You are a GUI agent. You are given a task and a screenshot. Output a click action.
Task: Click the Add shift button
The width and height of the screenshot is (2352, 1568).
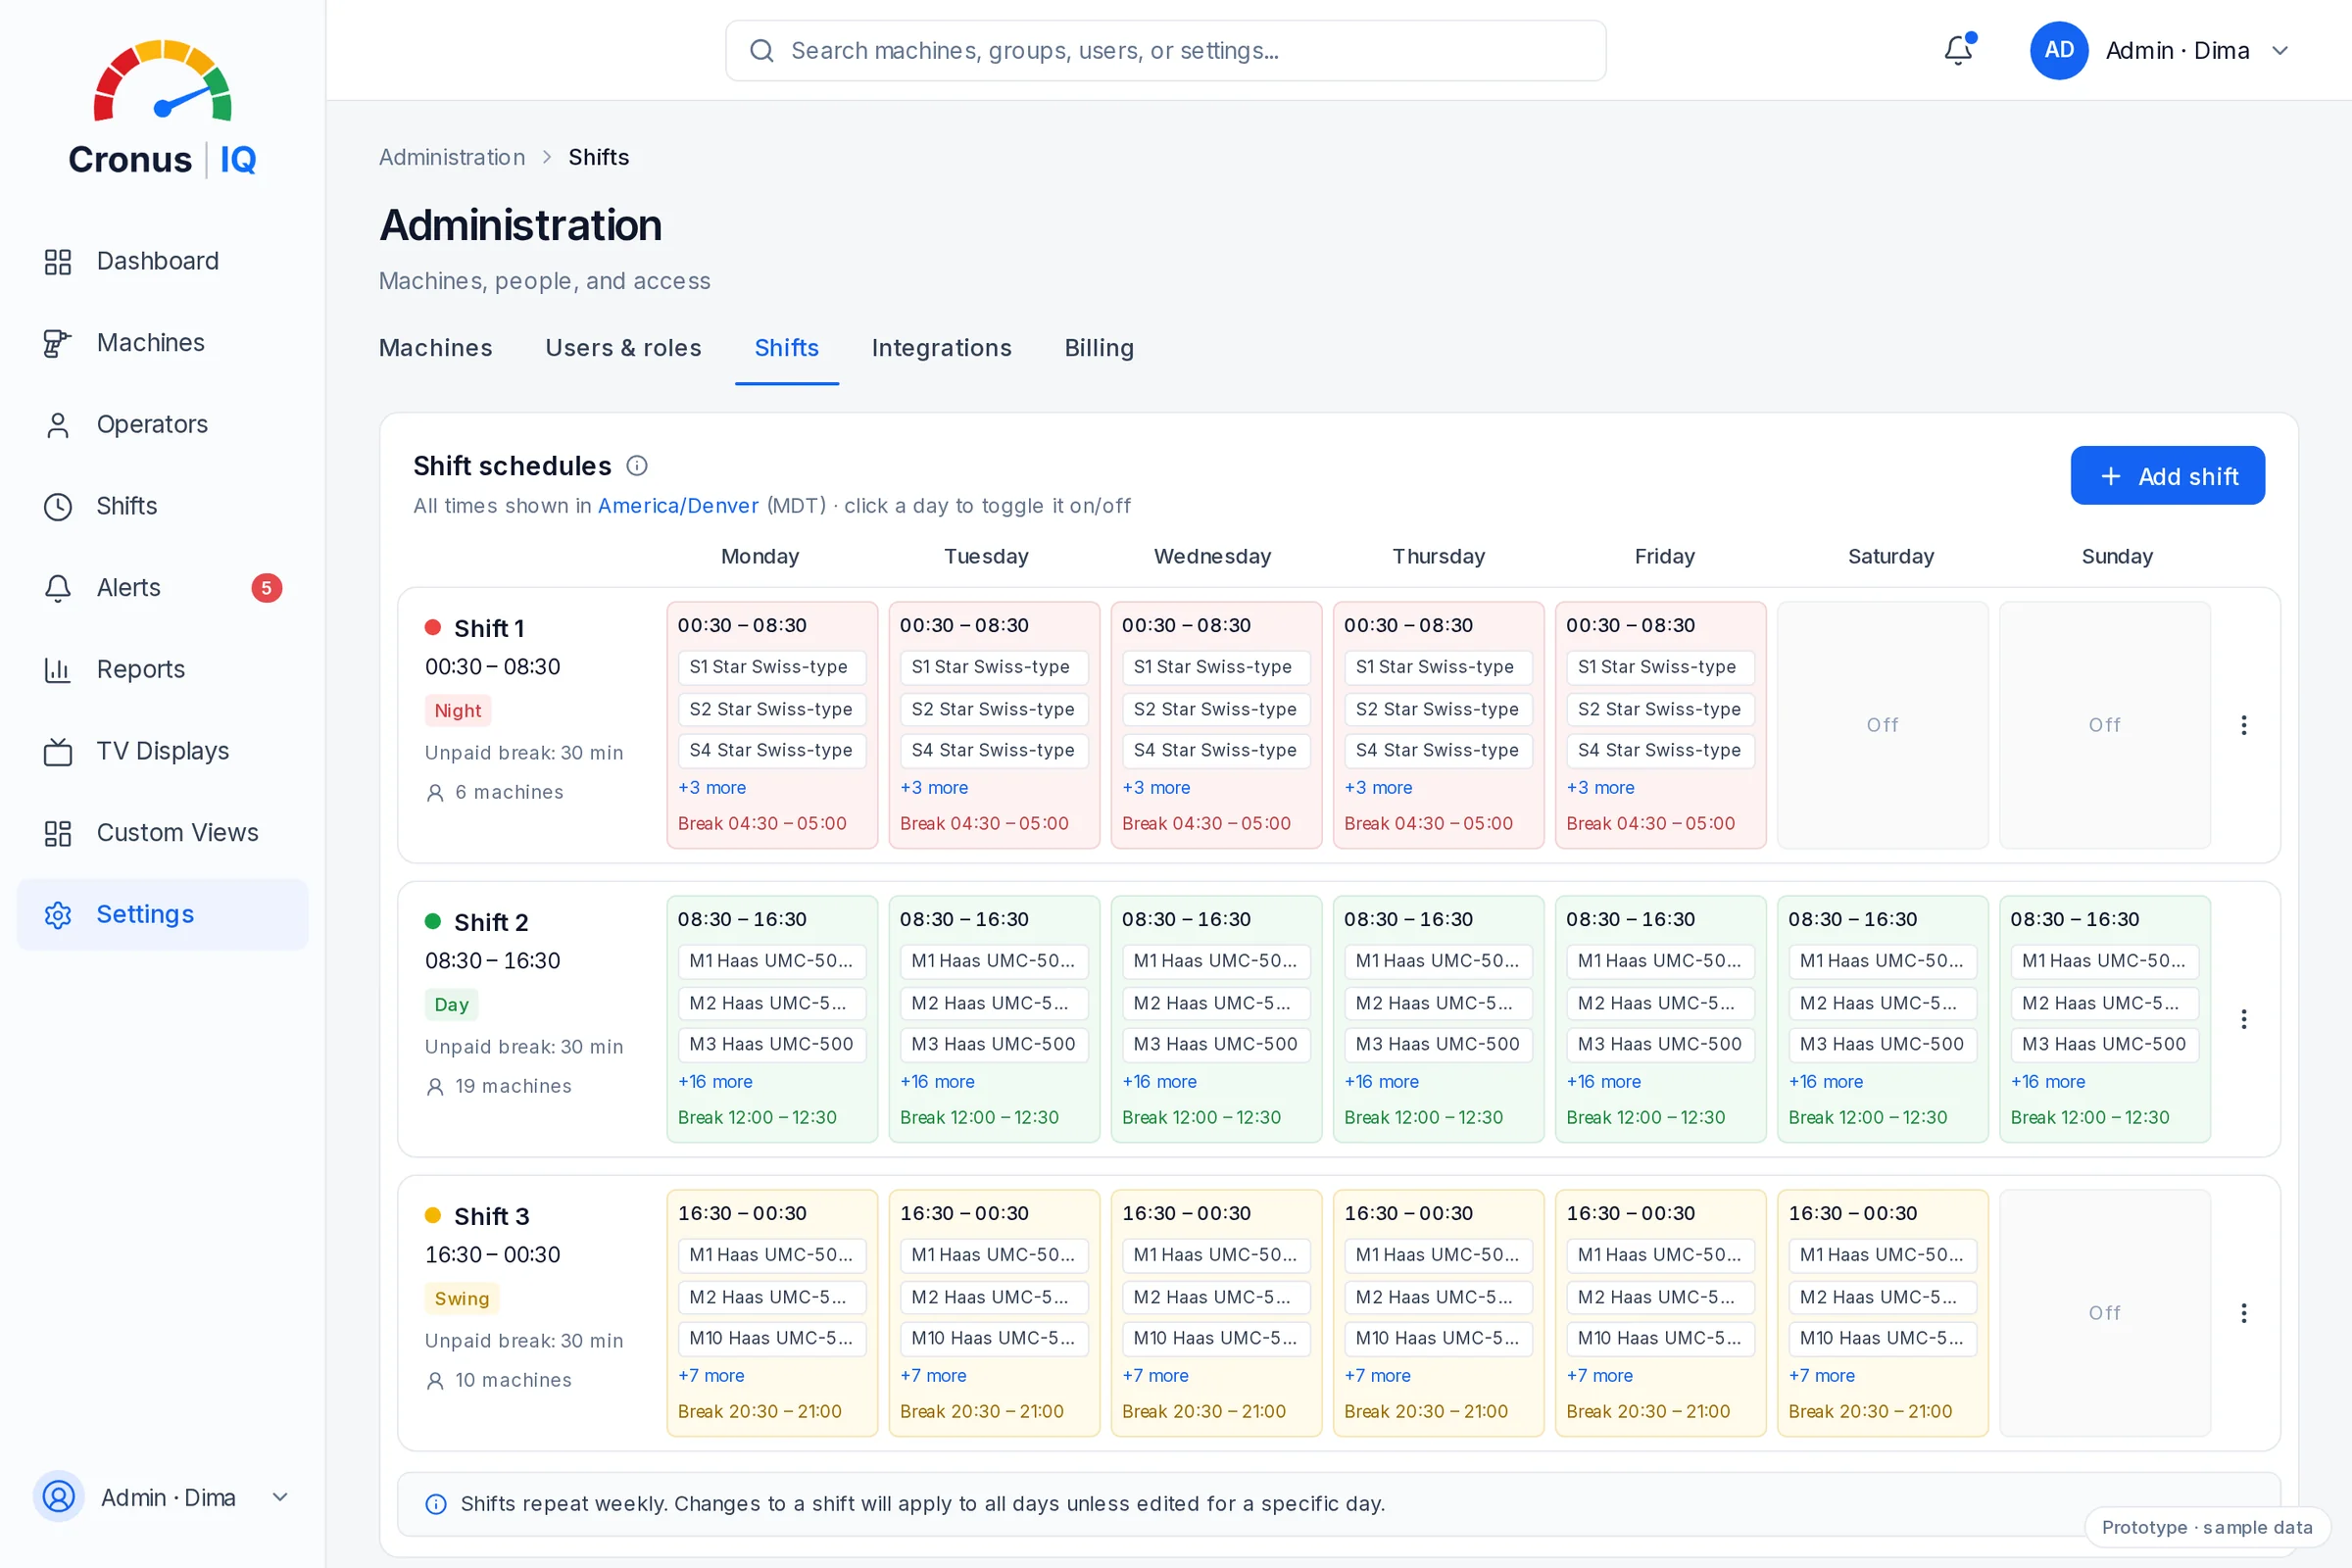[2167, 476]
